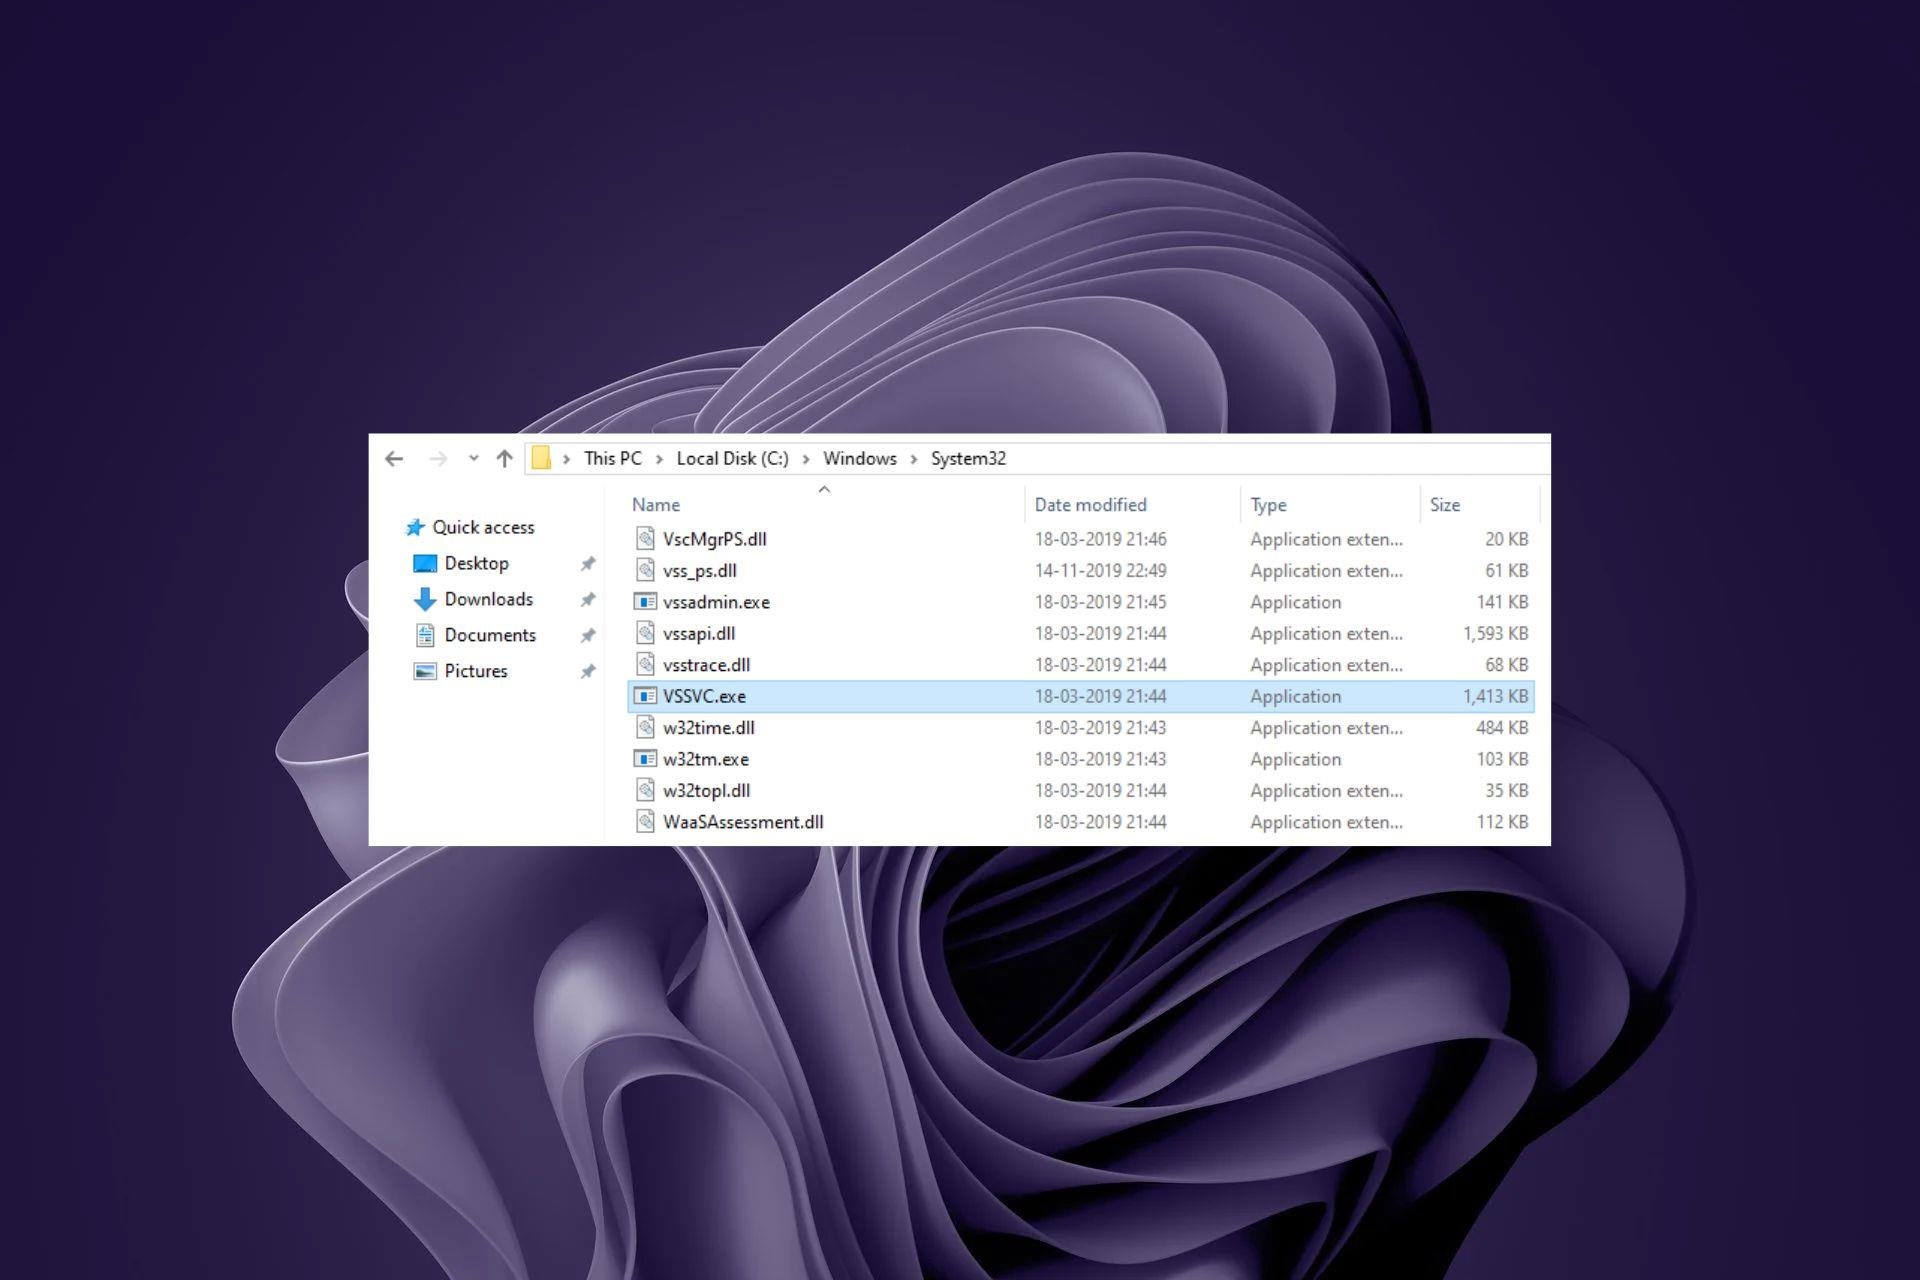Select the VSSVC.exe file name
Screen dimensions: 1920x1280
tap(704, 696)
